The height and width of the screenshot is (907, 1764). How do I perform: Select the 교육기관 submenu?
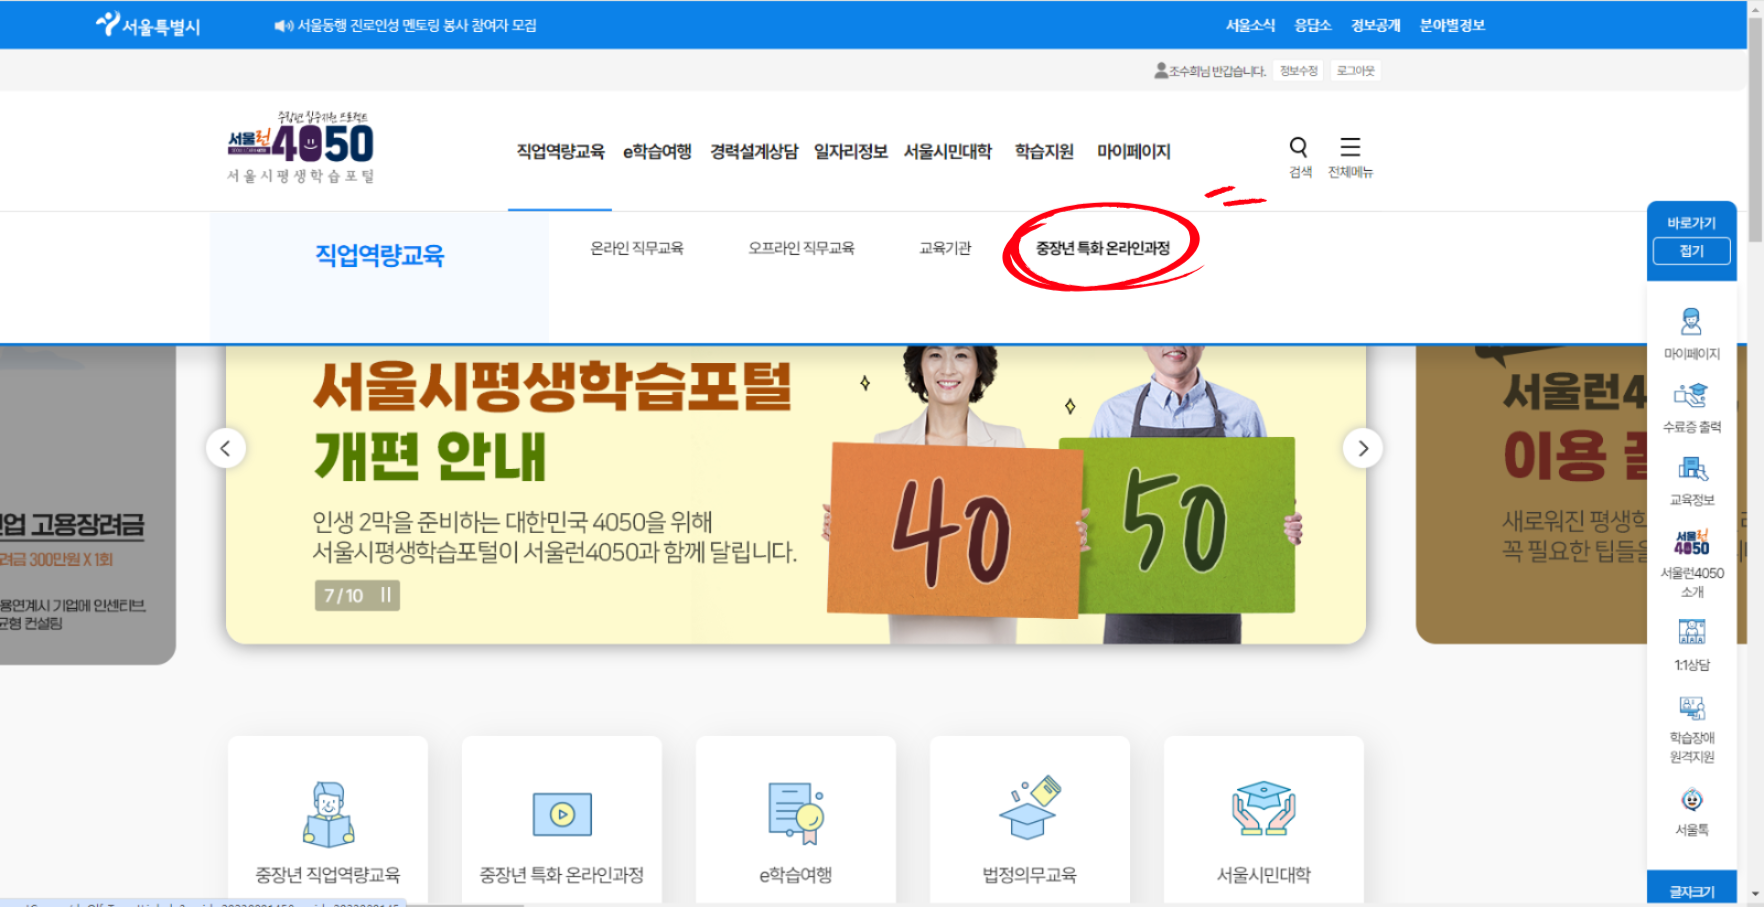(x=946, y=248)
